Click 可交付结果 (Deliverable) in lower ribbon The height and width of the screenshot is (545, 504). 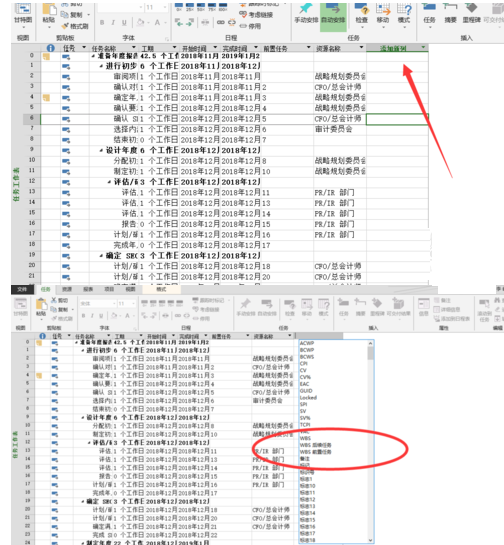coord(398,307)
